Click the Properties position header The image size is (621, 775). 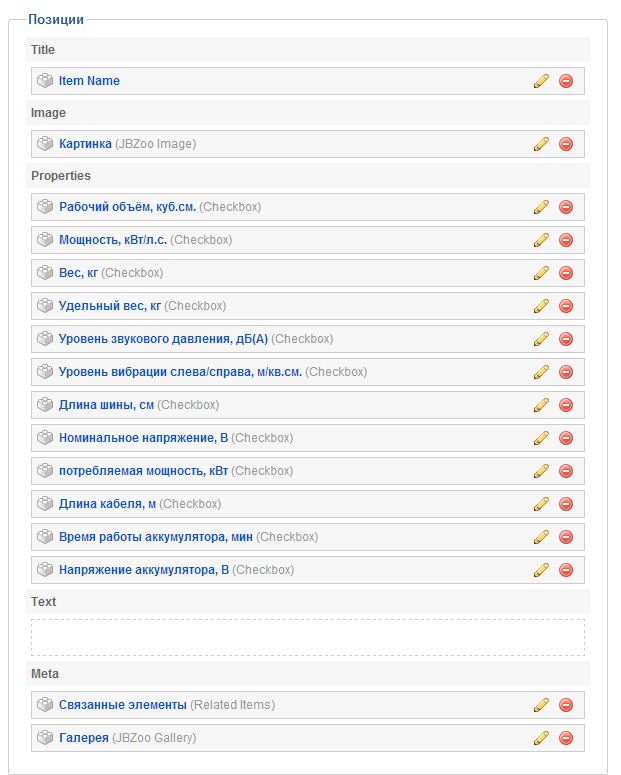coord(61,176)
